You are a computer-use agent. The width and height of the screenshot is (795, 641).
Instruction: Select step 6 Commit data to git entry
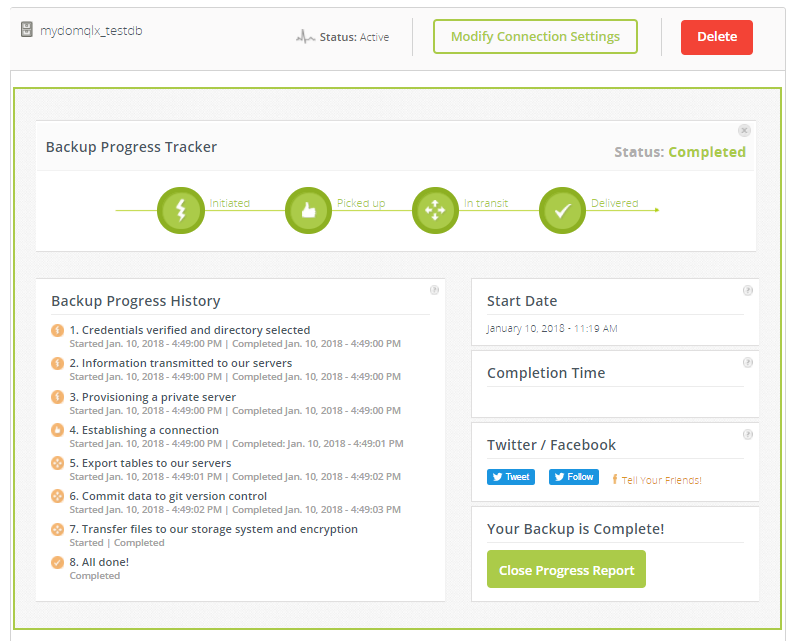coord(174,496)
